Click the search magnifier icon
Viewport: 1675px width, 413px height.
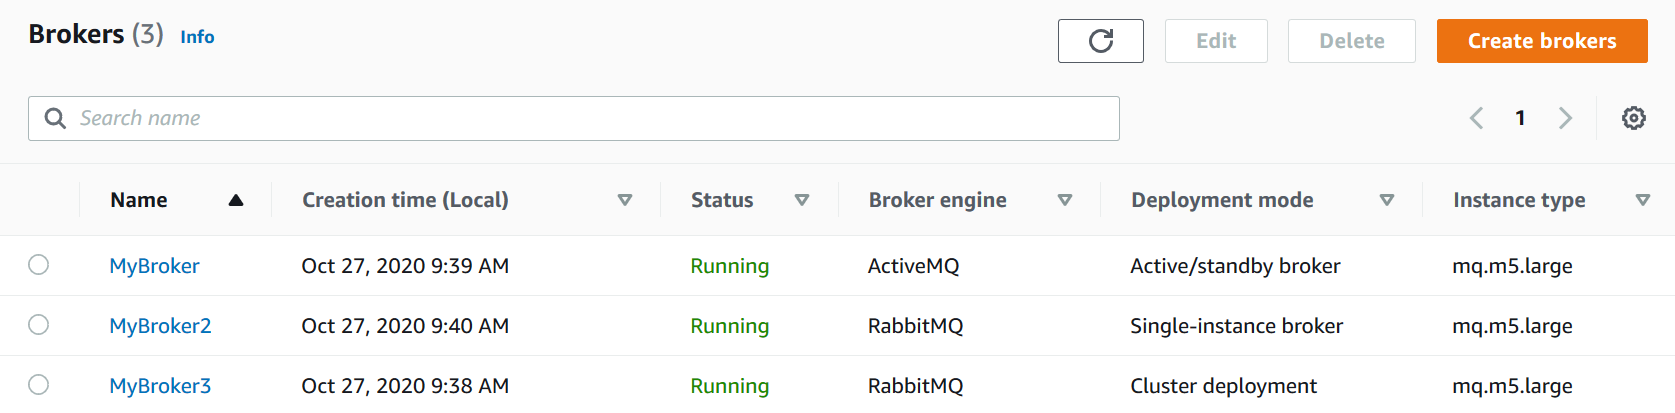click(56, 118)
